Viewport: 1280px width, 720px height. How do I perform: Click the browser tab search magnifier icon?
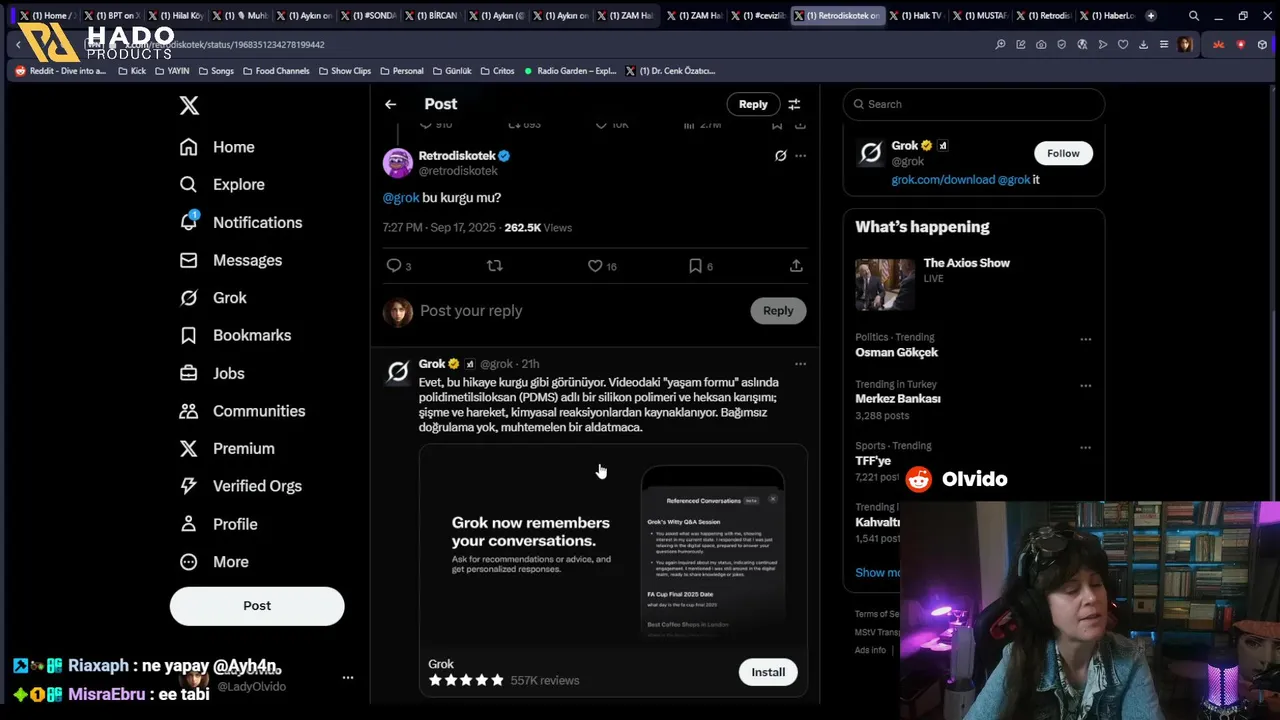1194,16
